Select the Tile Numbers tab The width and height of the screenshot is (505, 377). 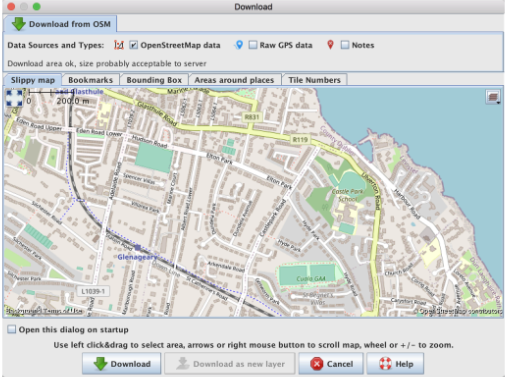pyautogui.click(x=315, y=80)
